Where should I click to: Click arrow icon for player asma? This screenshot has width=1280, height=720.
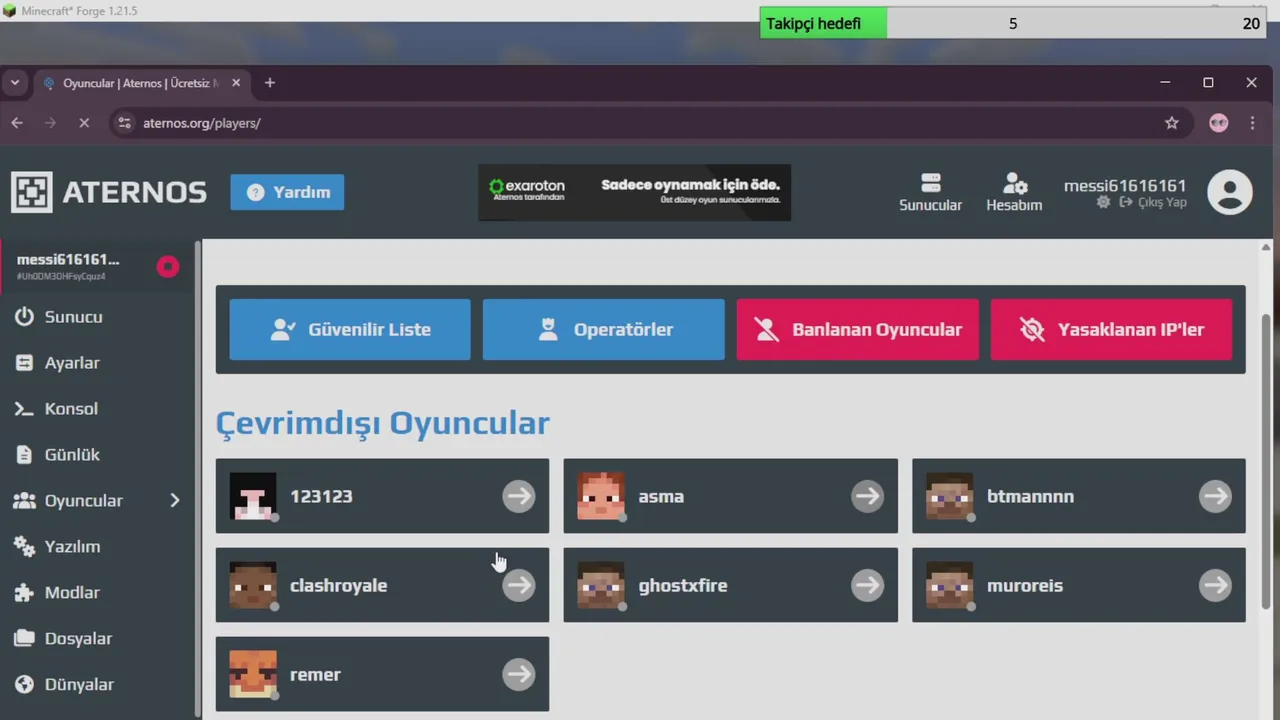[x=867, y=496]
